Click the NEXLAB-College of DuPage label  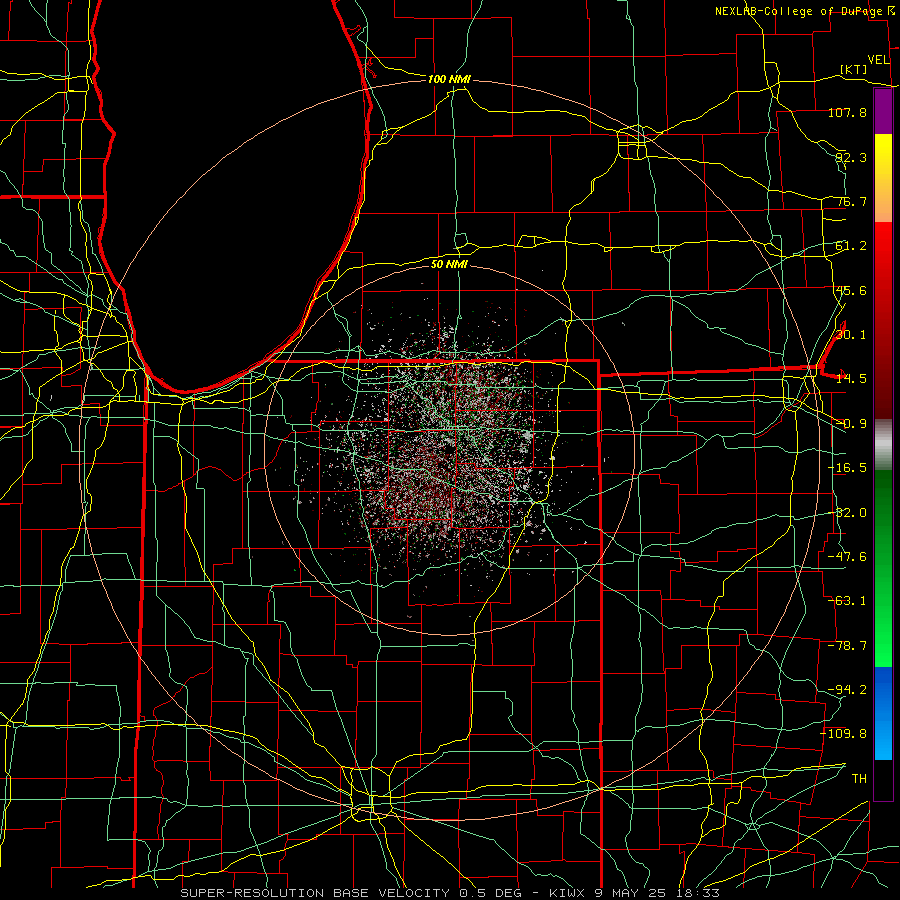click(799, 11)
